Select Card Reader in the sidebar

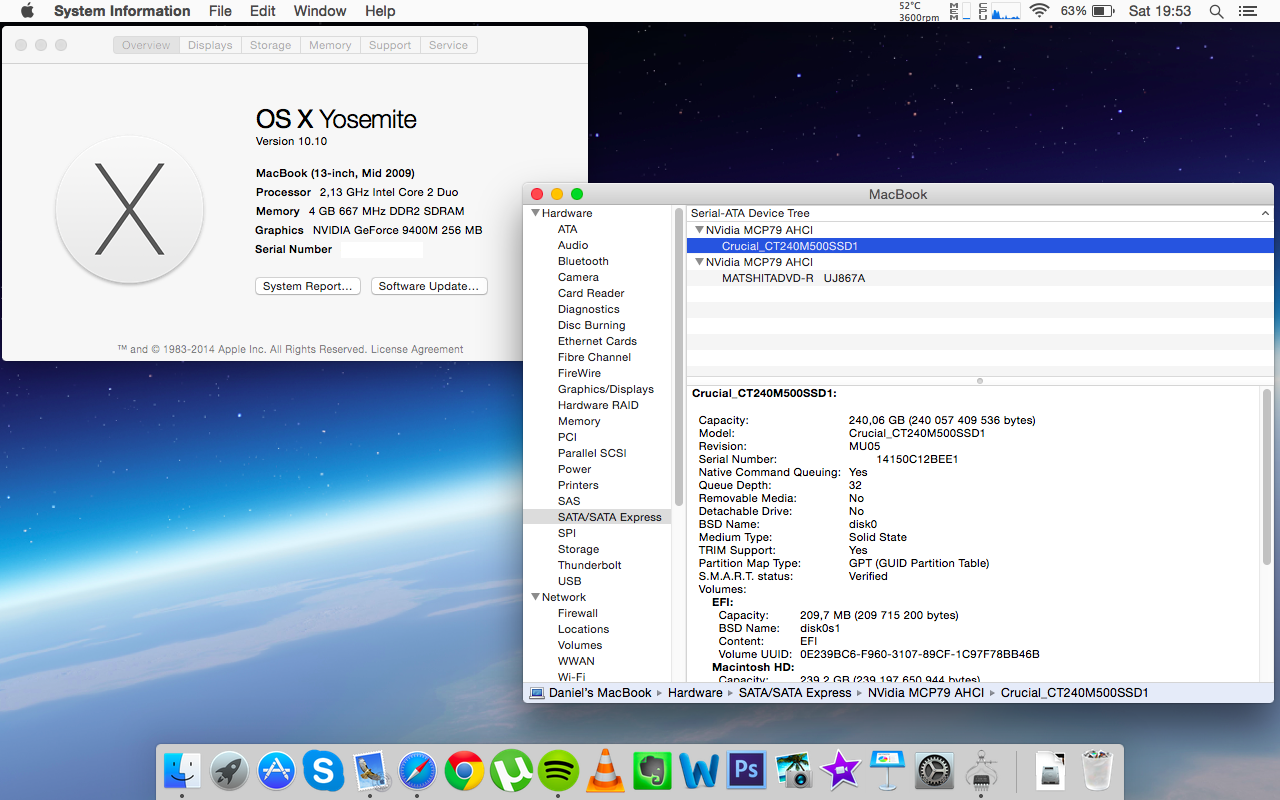[x=591, y=293]
